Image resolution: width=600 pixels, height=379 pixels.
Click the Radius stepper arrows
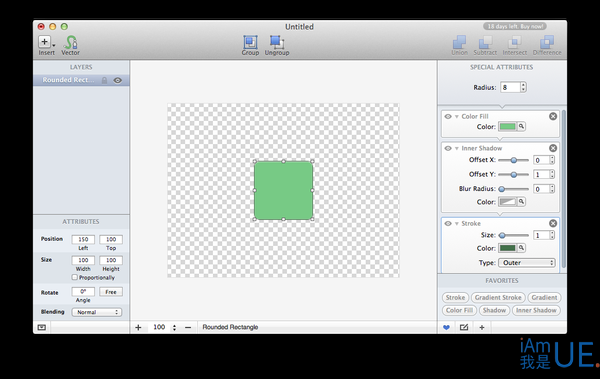click(523, 87)
